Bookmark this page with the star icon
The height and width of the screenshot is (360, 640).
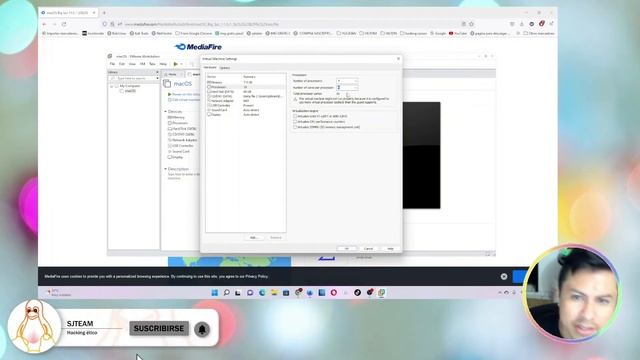coord(471,24)
